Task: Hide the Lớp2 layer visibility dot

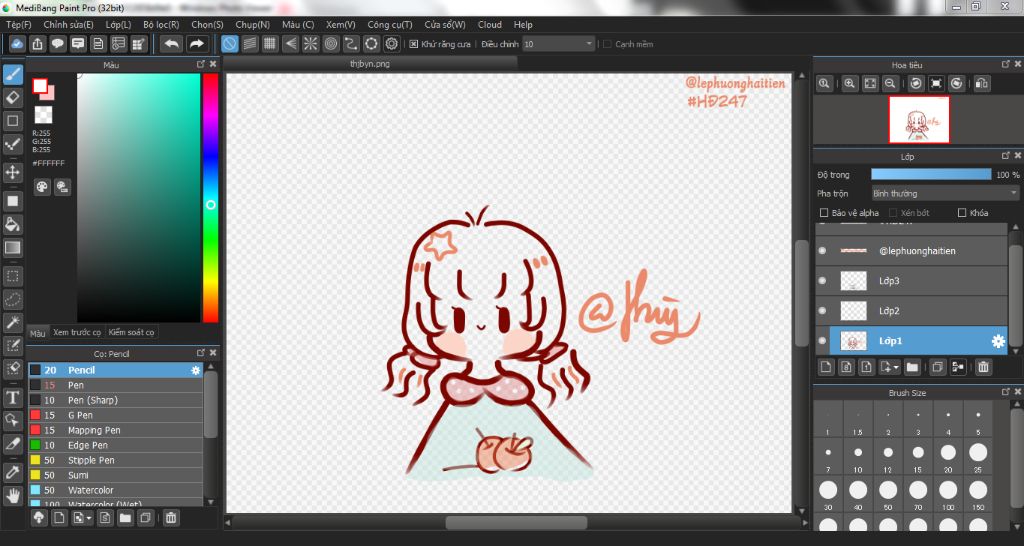Action: (x=822, y=311)
